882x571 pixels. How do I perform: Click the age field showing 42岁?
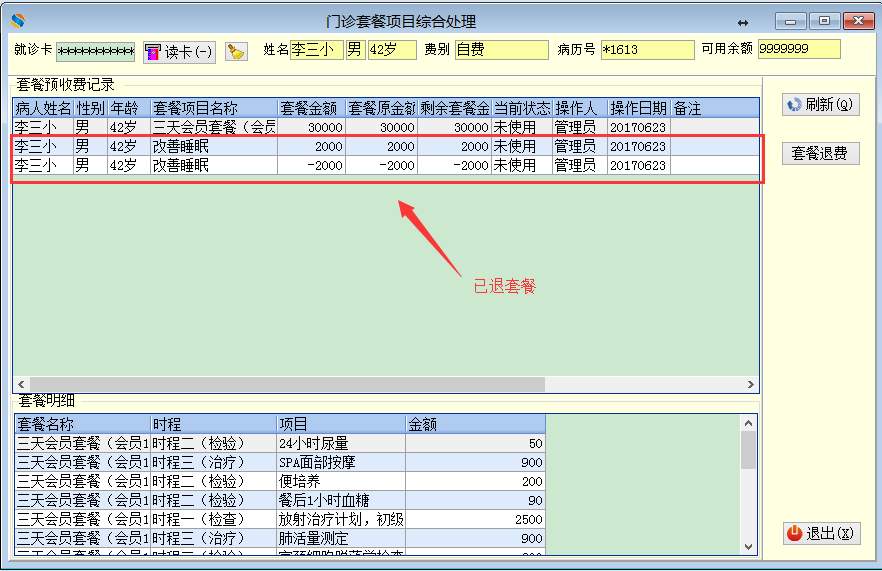392,50
